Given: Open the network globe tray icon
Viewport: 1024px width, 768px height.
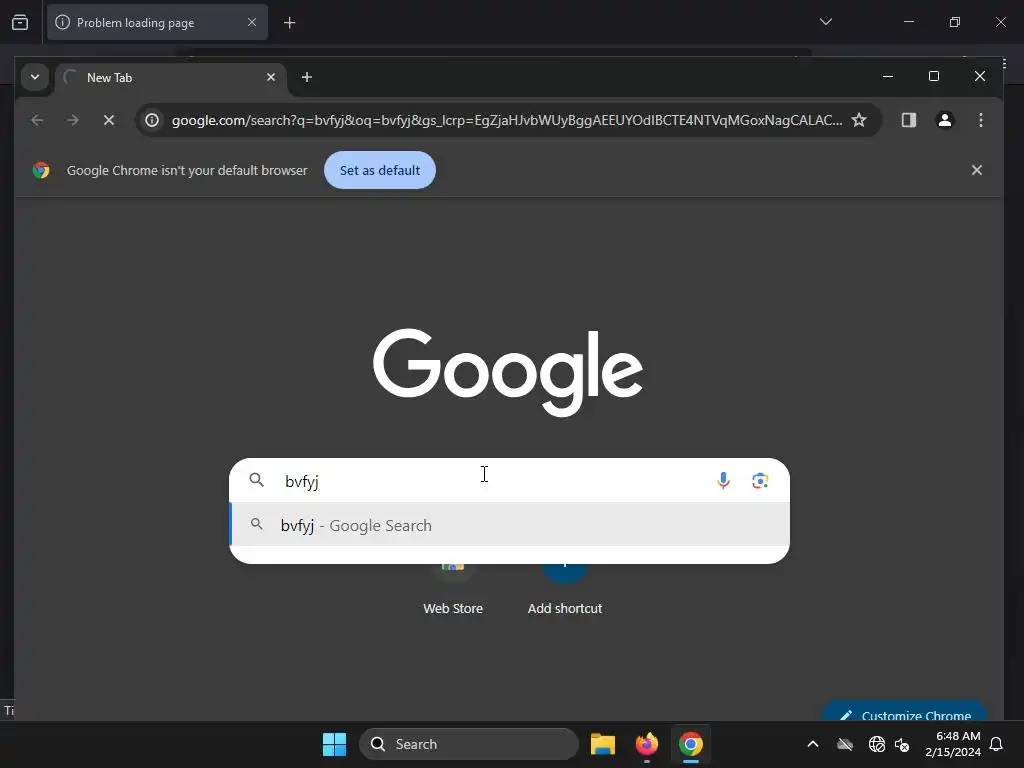Looking at the screenshot, I should (876, 744).
